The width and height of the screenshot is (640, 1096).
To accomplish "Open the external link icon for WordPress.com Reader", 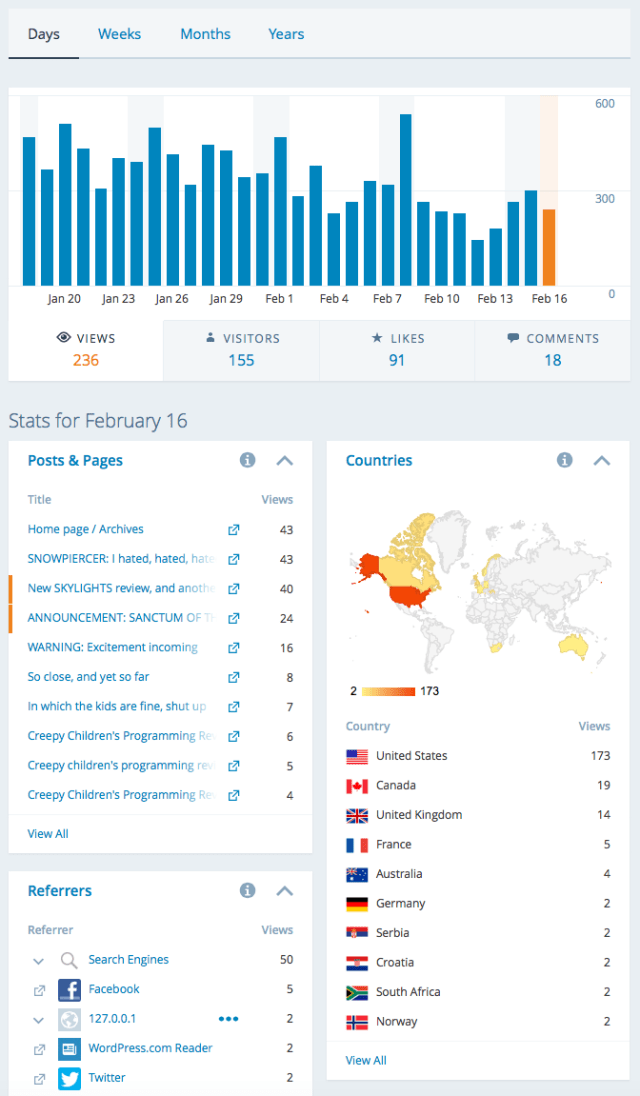I will [39, 1049].
